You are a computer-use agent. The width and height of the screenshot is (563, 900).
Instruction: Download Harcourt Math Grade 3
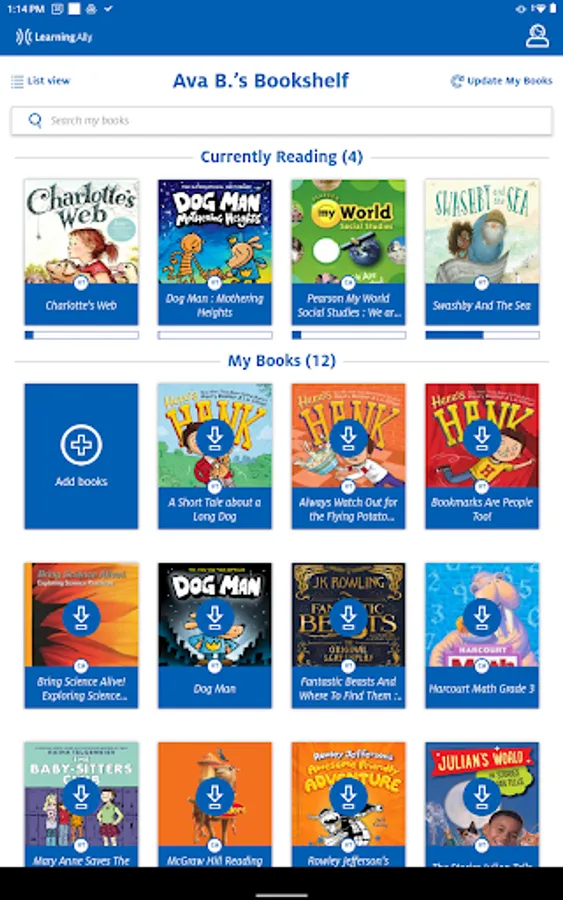[x=482, y=617]
